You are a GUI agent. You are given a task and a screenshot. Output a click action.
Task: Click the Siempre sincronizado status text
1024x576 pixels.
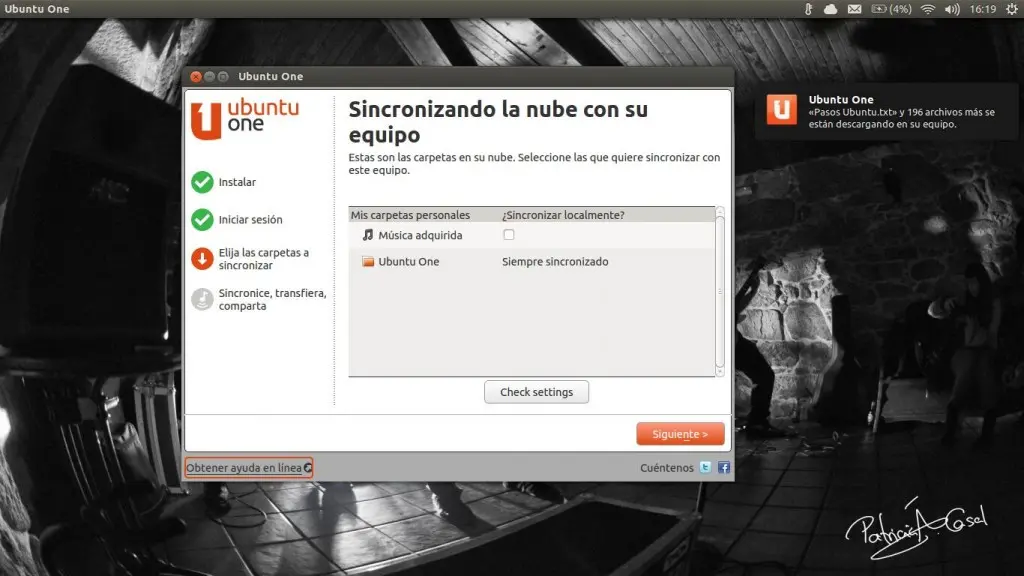pos(555,261)
